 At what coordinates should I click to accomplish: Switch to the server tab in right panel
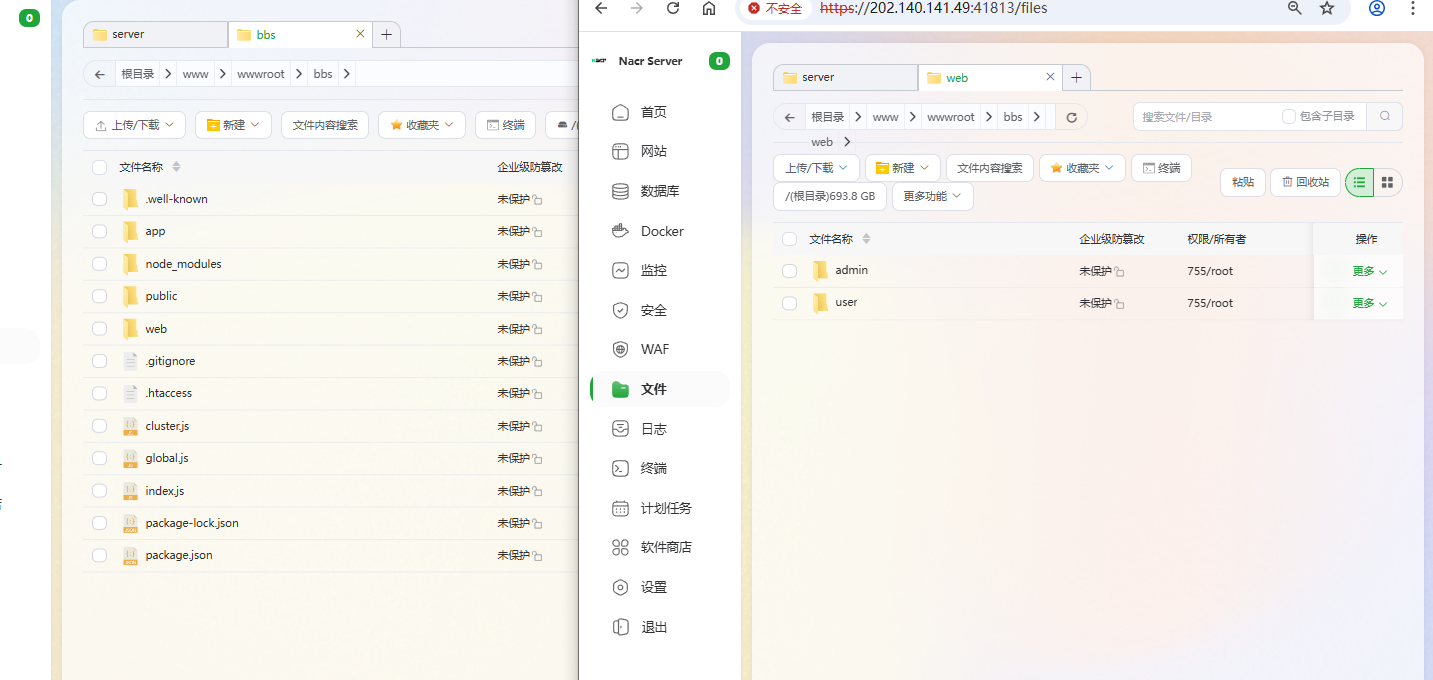click(x=844, y=77)
